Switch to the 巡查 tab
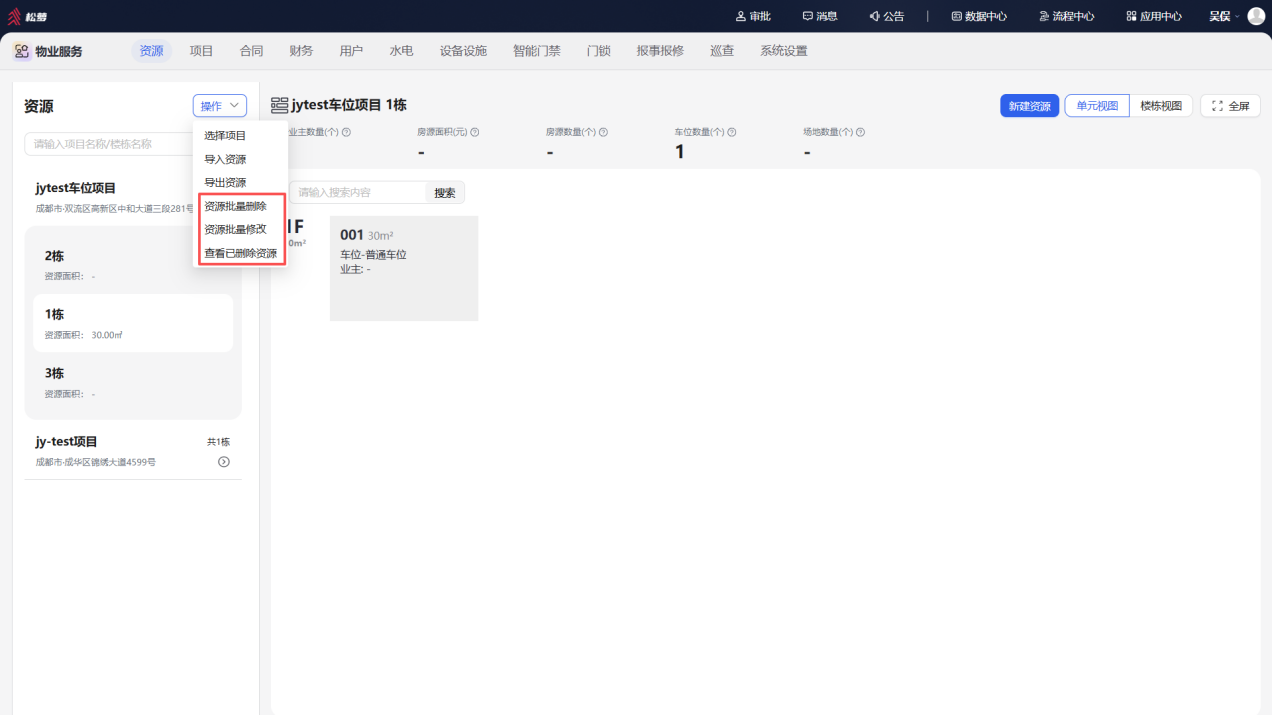 click(x=722, y=51)
